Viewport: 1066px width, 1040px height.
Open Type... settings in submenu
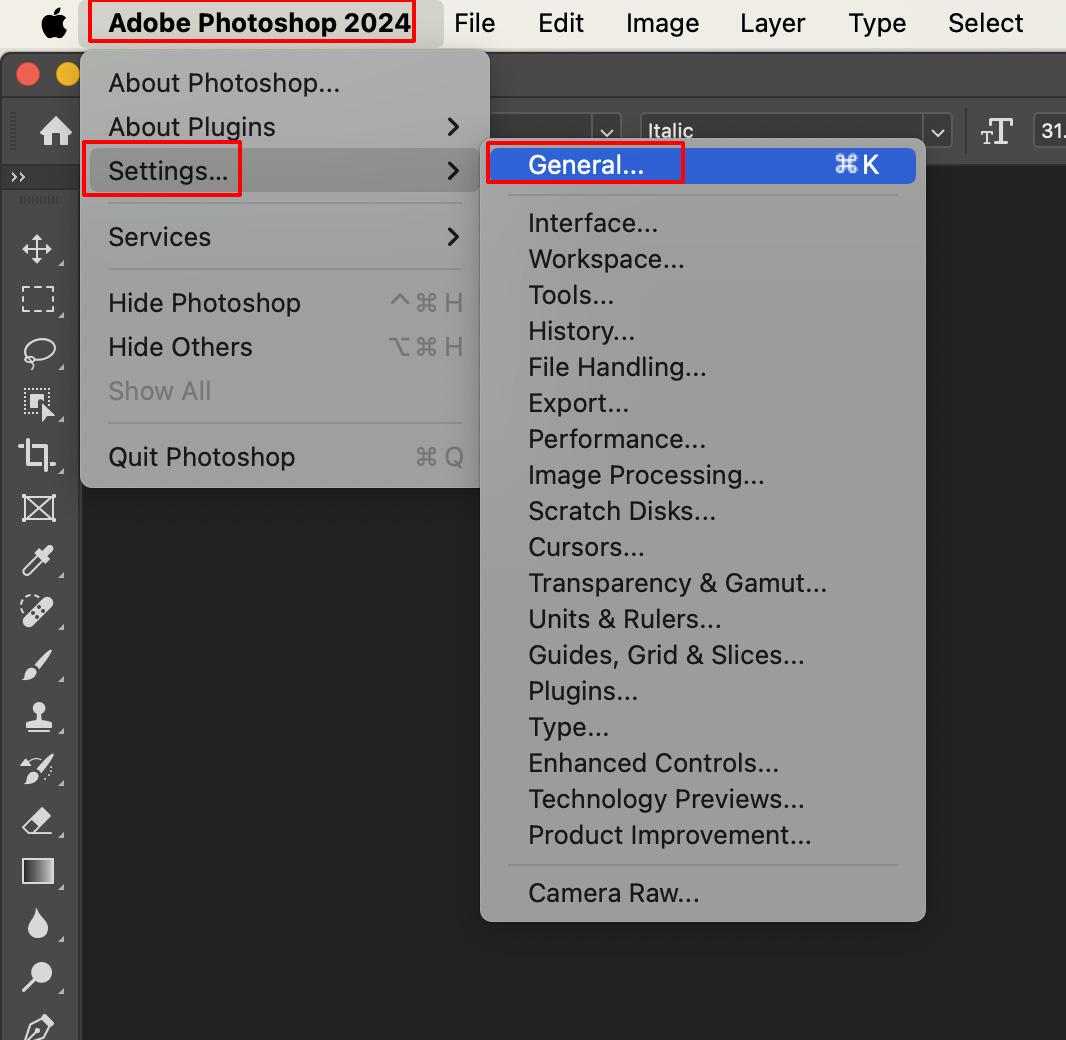(x=703, y=727)
